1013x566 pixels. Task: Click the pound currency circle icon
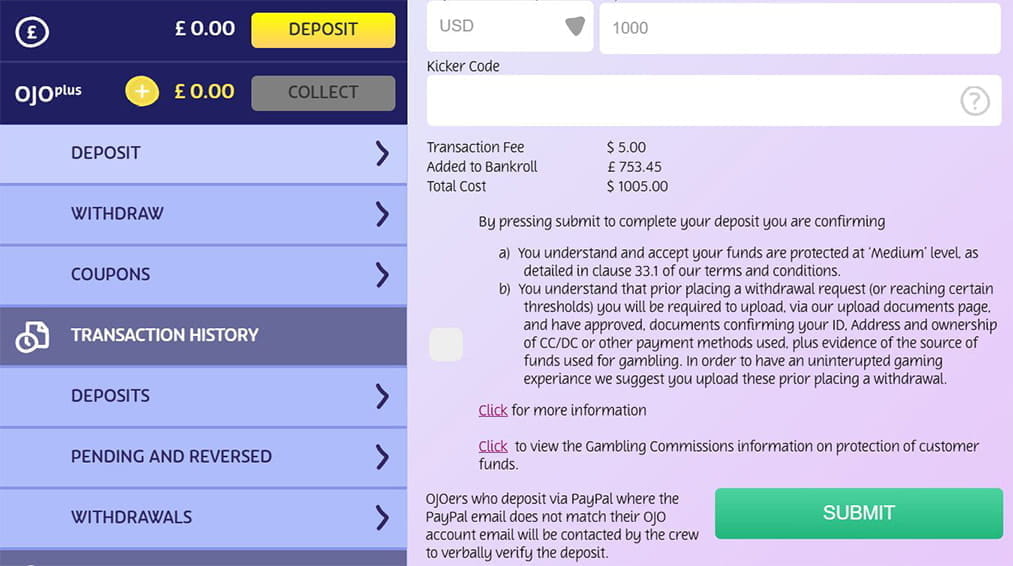[32, 31]
